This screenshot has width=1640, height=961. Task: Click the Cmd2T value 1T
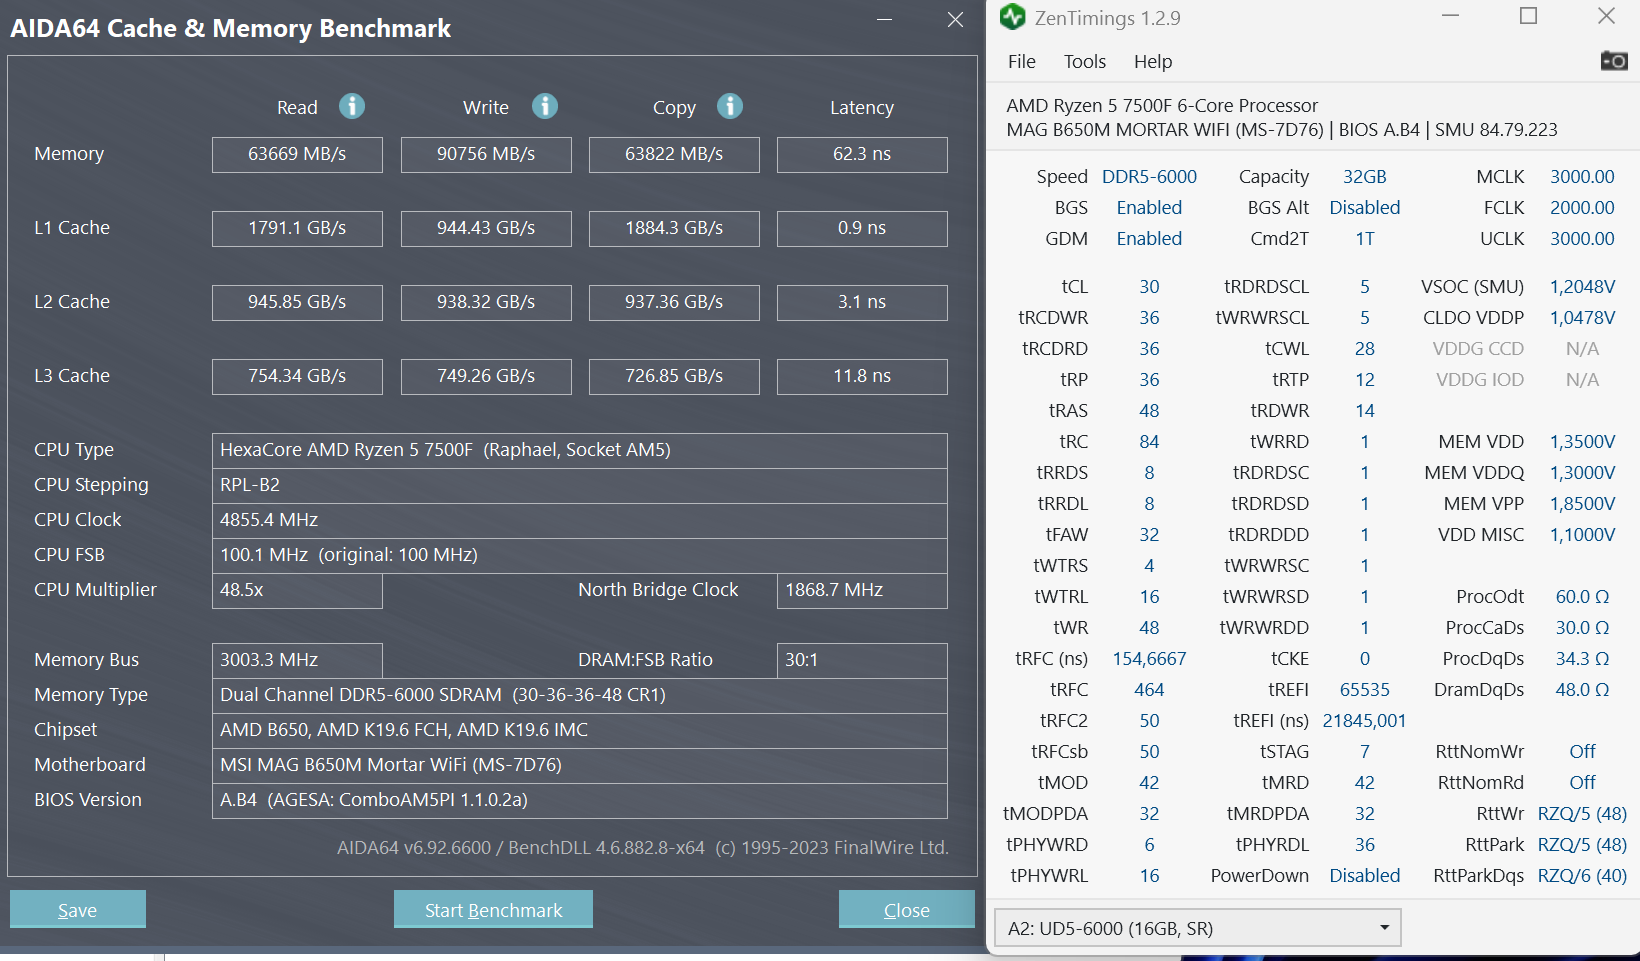pyautogui.click(x=1365, y=239)
